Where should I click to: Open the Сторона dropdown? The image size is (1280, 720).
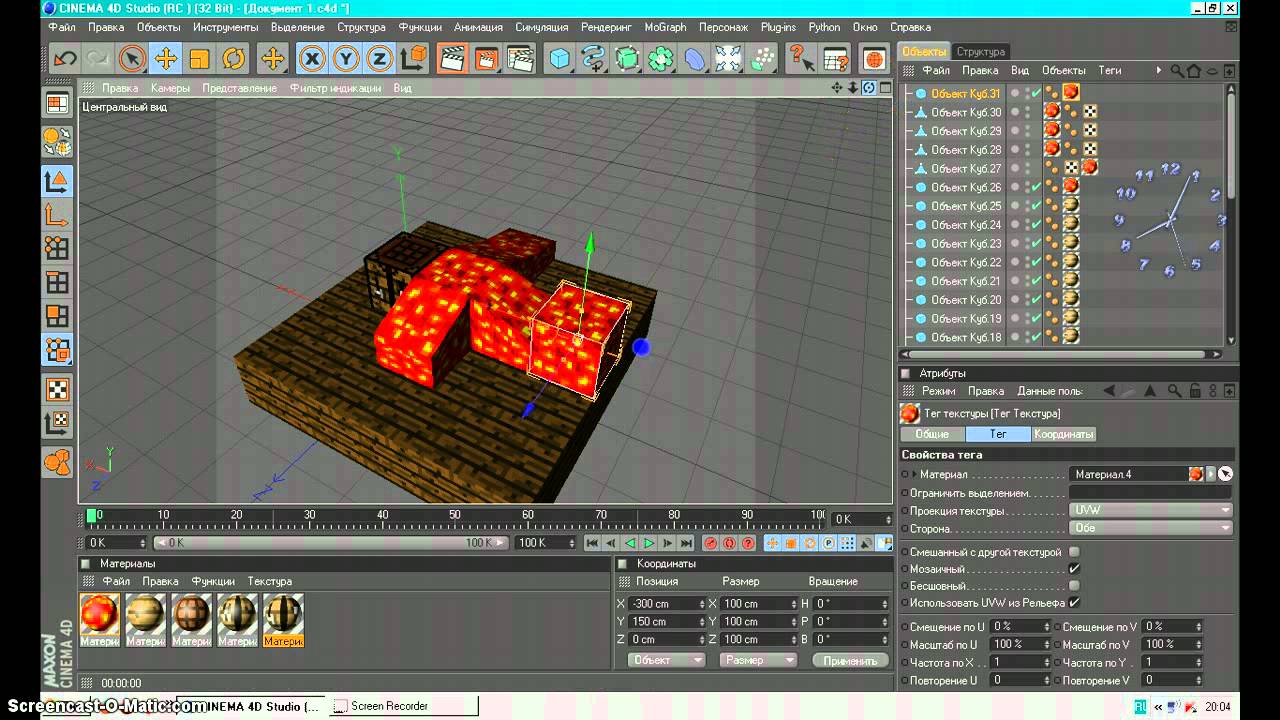click(1151, 528)
